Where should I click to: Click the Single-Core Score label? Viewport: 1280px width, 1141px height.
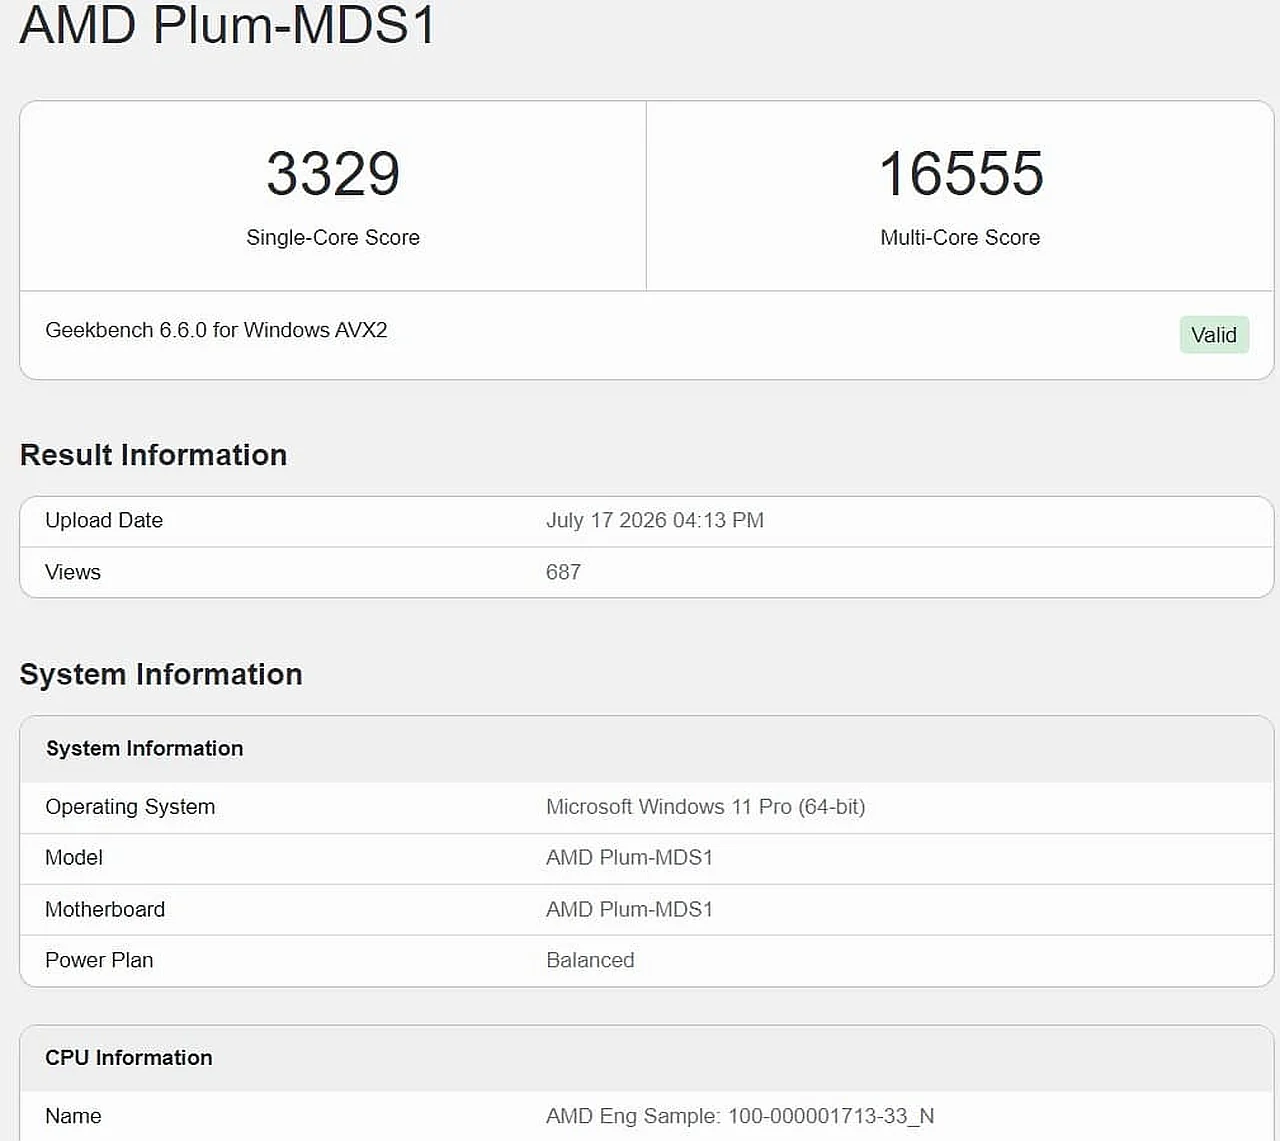tap(333, 238)
